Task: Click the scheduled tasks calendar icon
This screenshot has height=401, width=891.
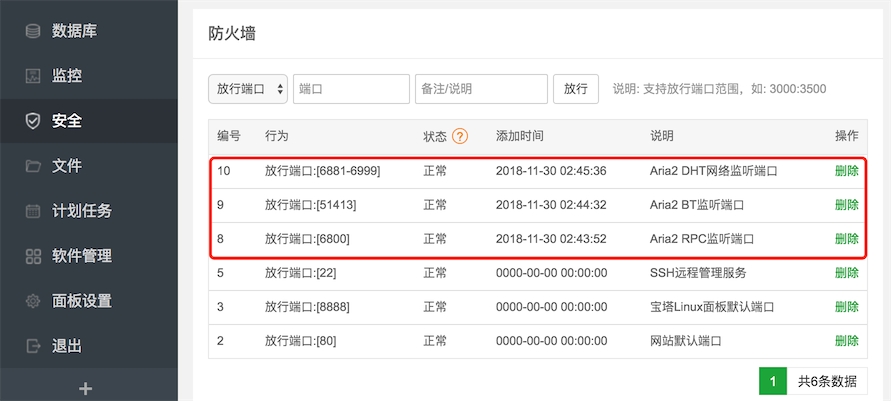Action: [x=33, y=211]
